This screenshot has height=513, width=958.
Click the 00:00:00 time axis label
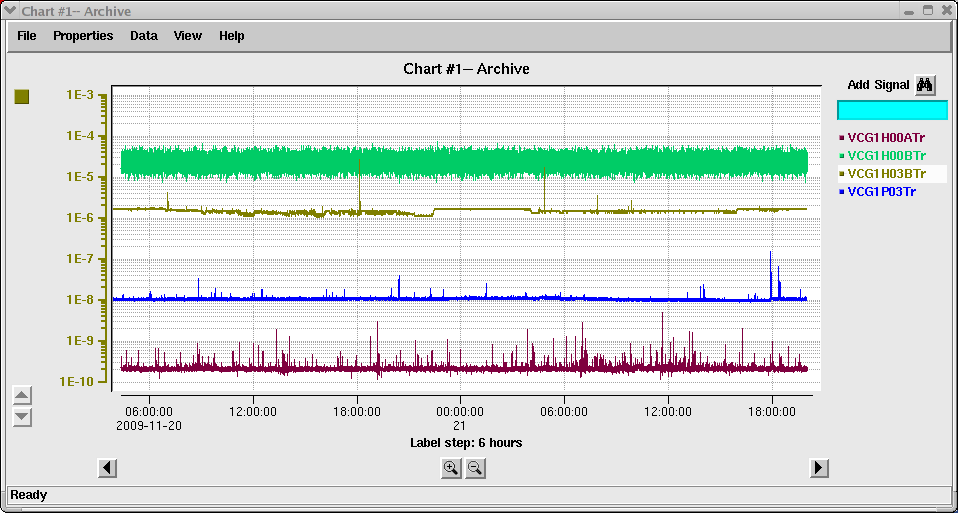pos(460,412)
